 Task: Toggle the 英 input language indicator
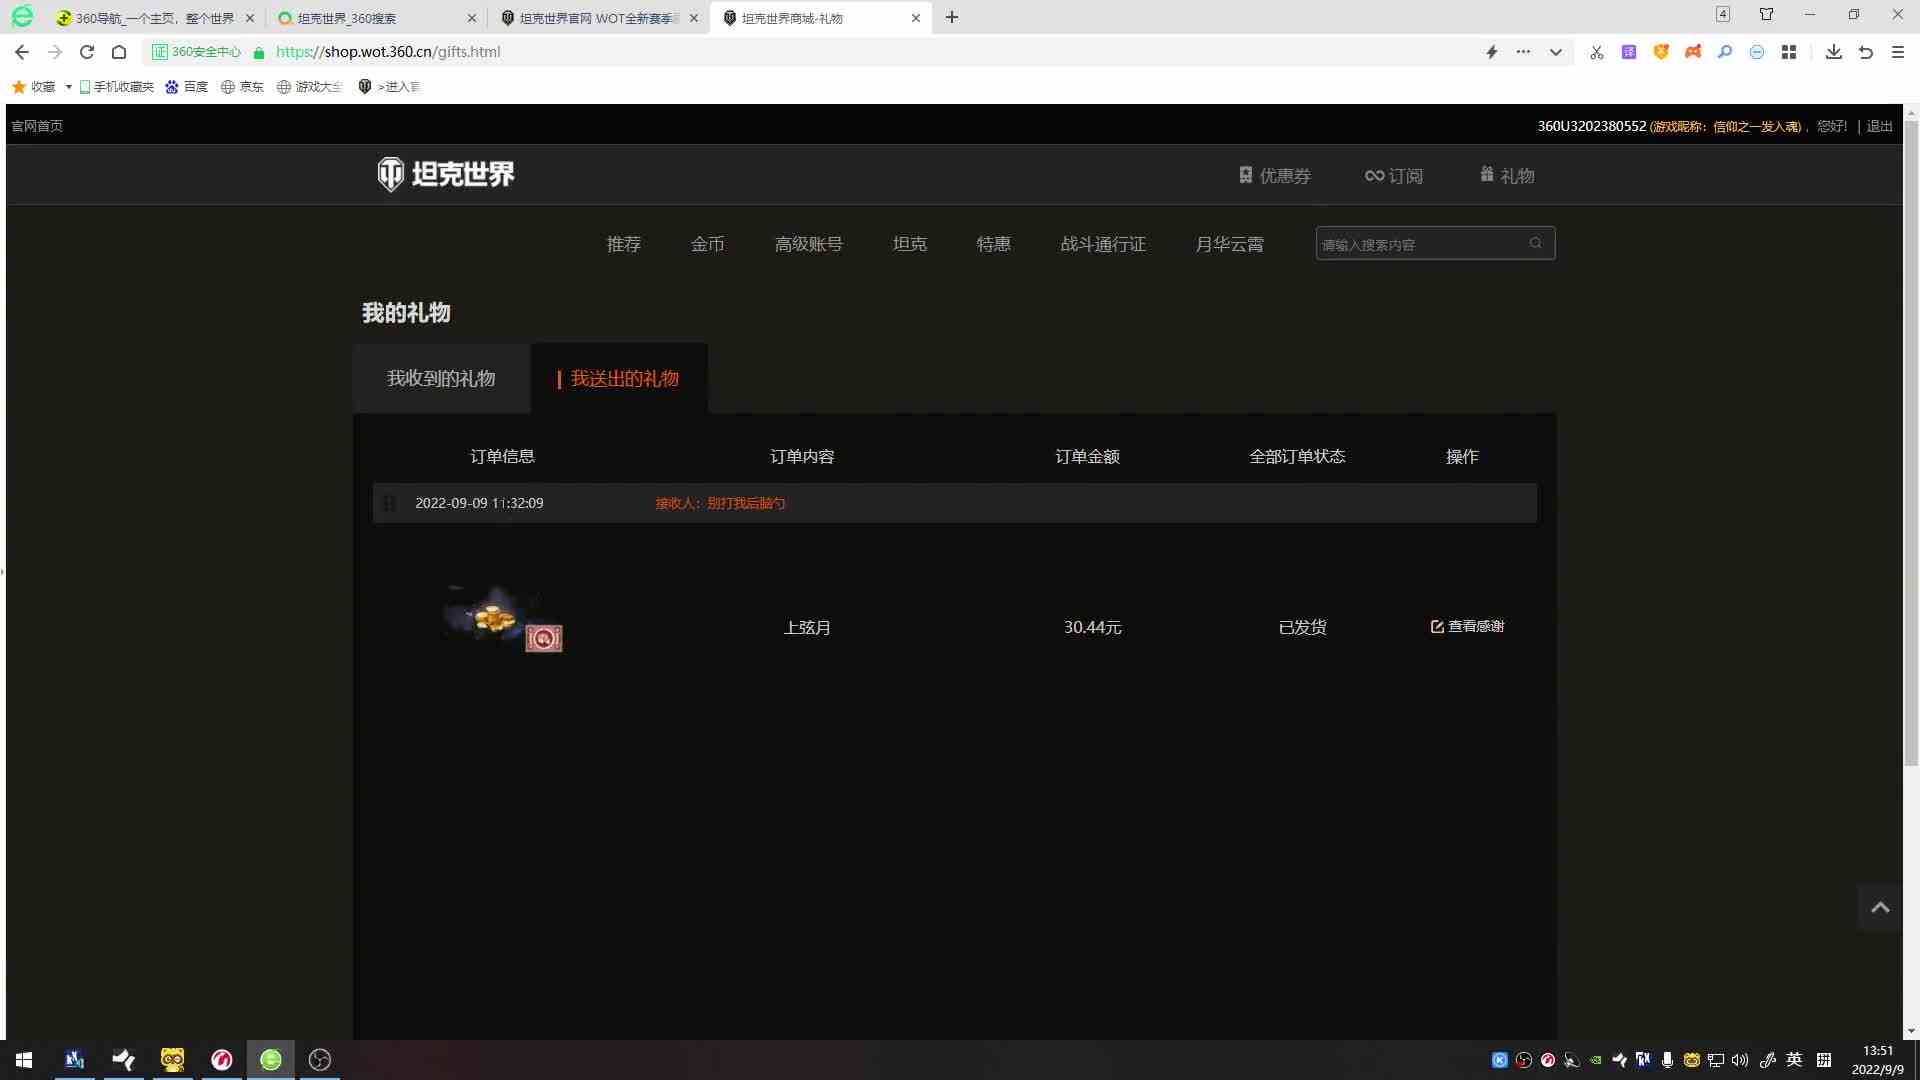point(1795,1060)
